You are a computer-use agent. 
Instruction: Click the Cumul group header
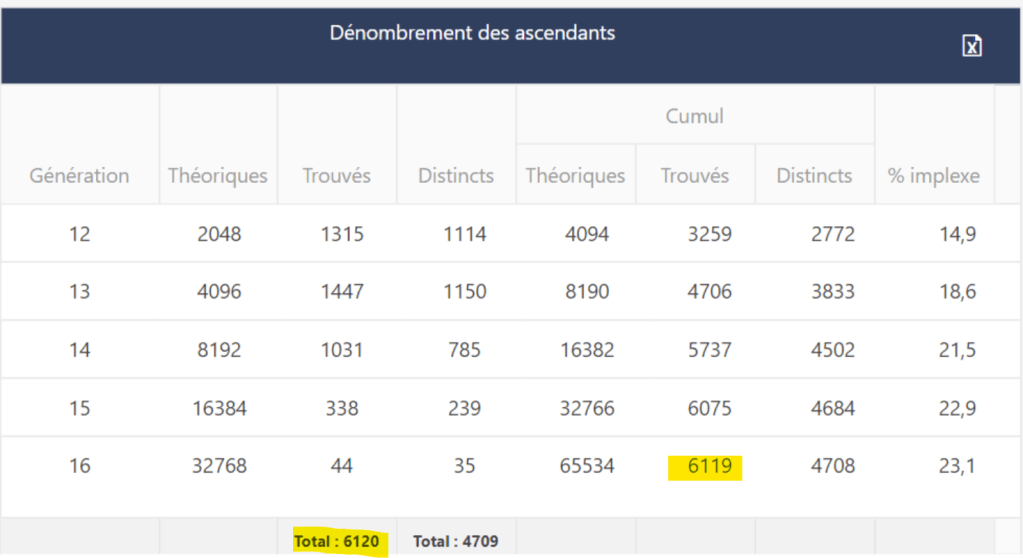pyautogui.click(x=694, y=116)
